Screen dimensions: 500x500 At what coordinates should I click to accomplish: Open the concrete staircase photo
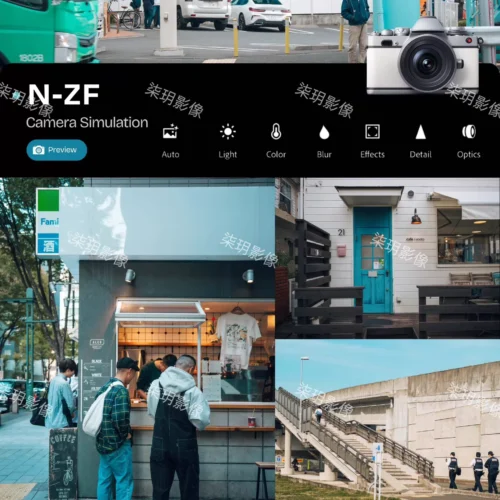coord(388,420)
